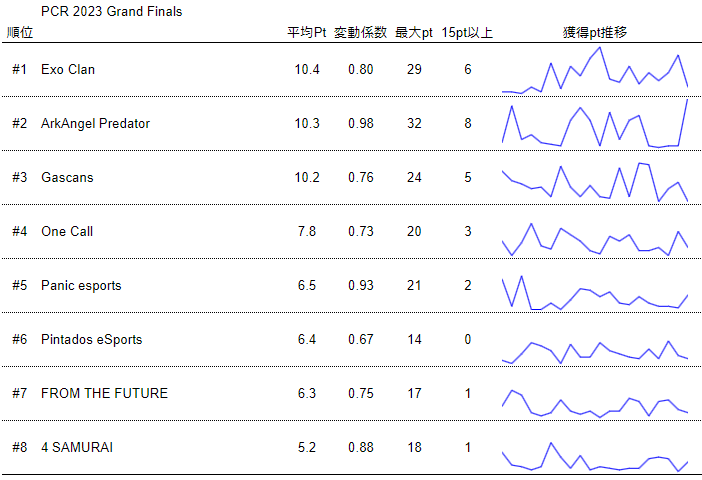Select the #3 rank cell for Gascans
The width and height of the screenshot is (702, 480).
20,178
